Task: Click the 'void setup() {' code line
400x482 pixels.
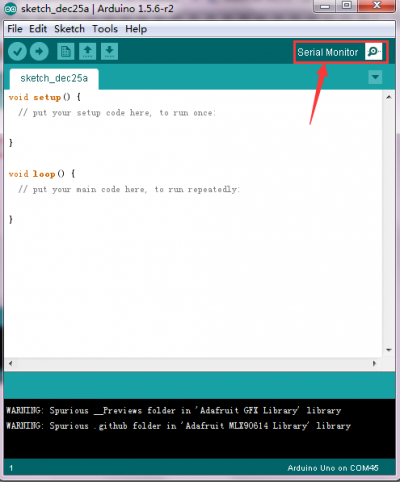Action: pos(45,97)
